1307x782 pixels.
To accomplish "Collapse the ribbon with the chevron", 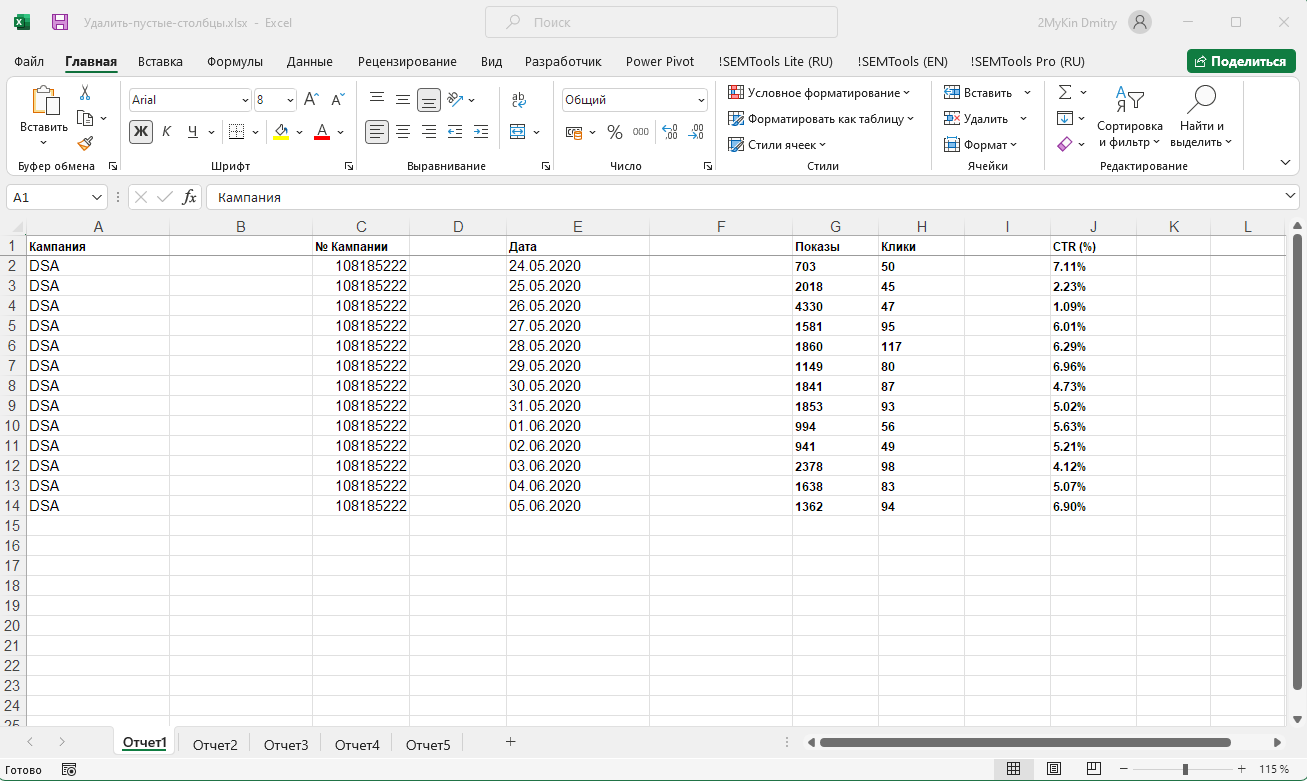I will 1286,162.
